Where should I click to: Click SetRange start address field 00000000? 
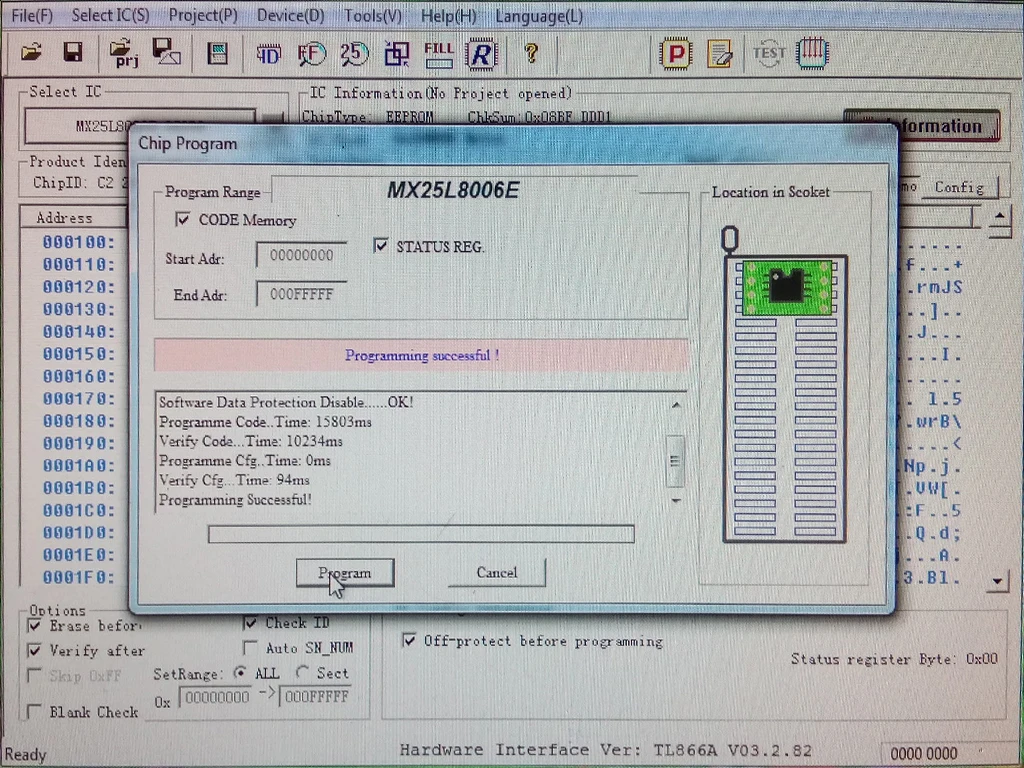tap(217, 697)
